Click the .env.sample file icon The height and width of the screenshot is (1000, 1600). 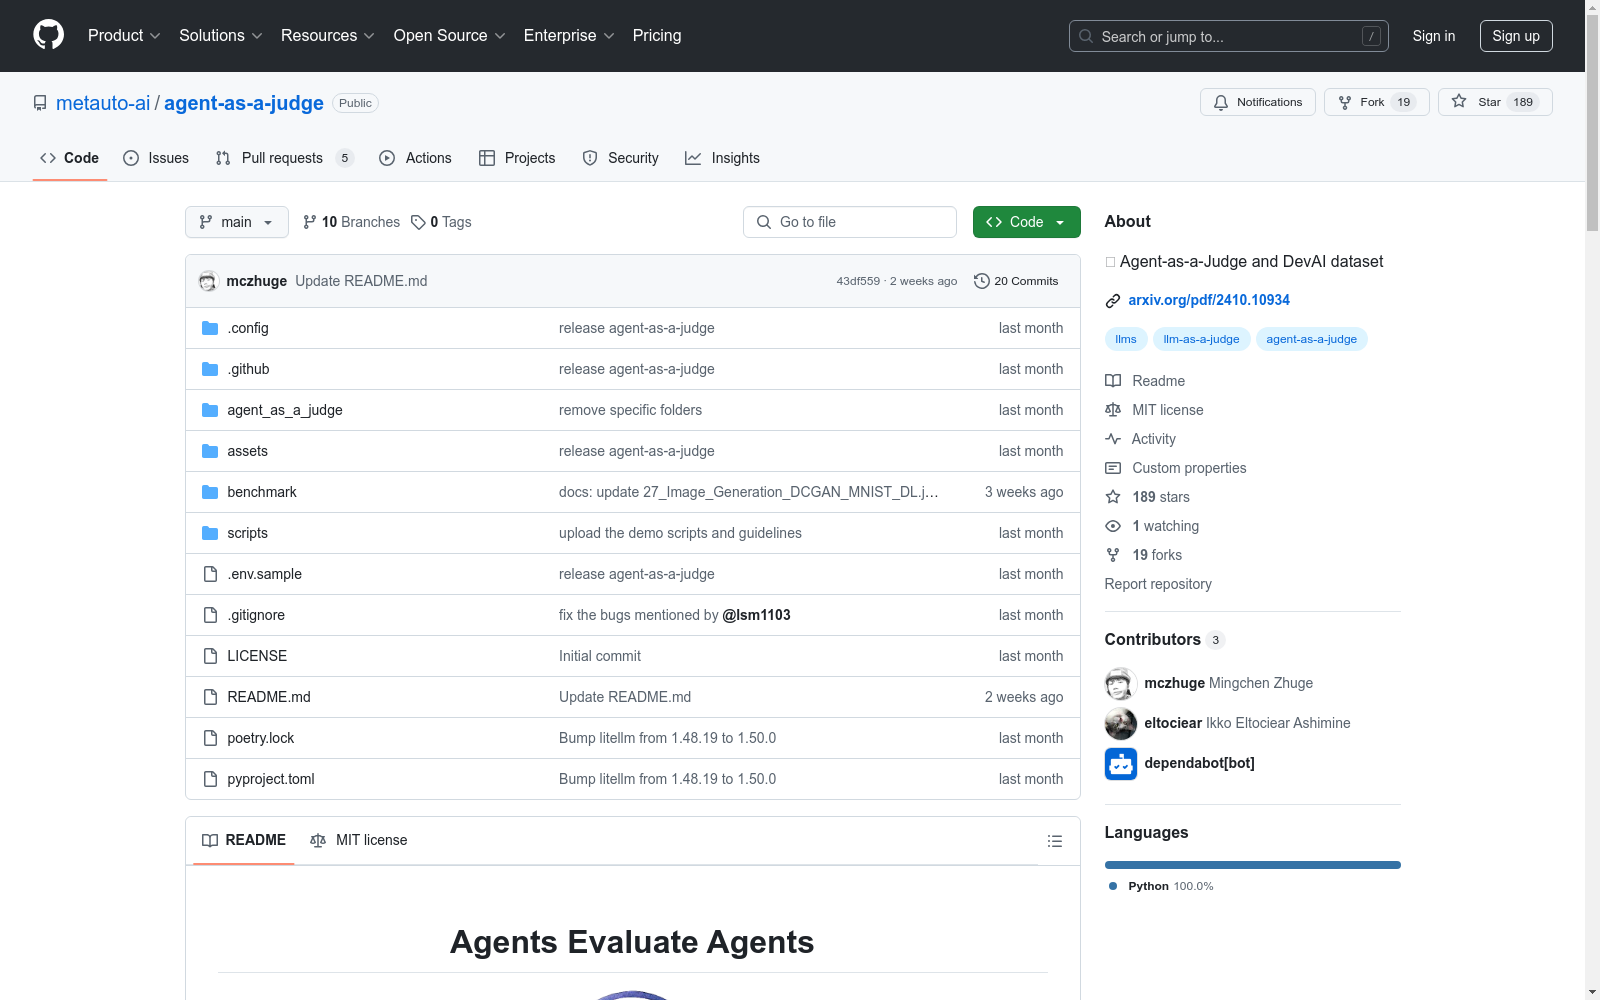[210, 574]
